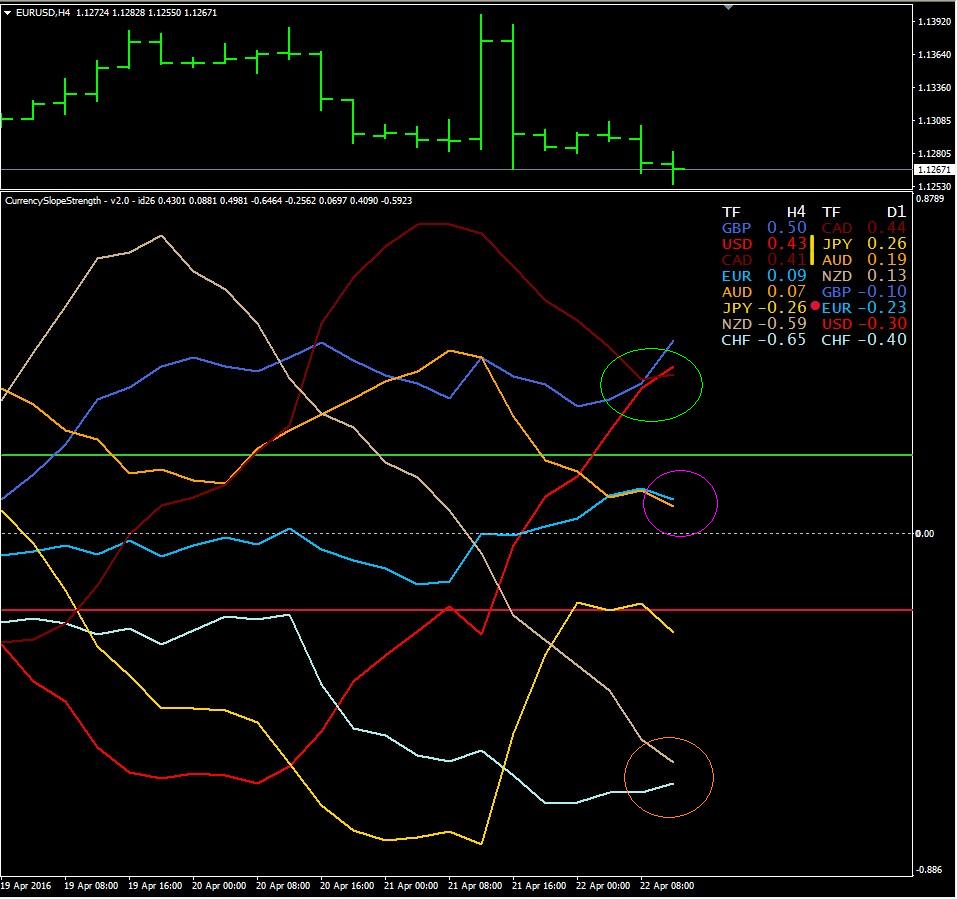957x899 pixels.
Task: Click the NZD D1 value 0.13
Action: (x=887, y=275)
